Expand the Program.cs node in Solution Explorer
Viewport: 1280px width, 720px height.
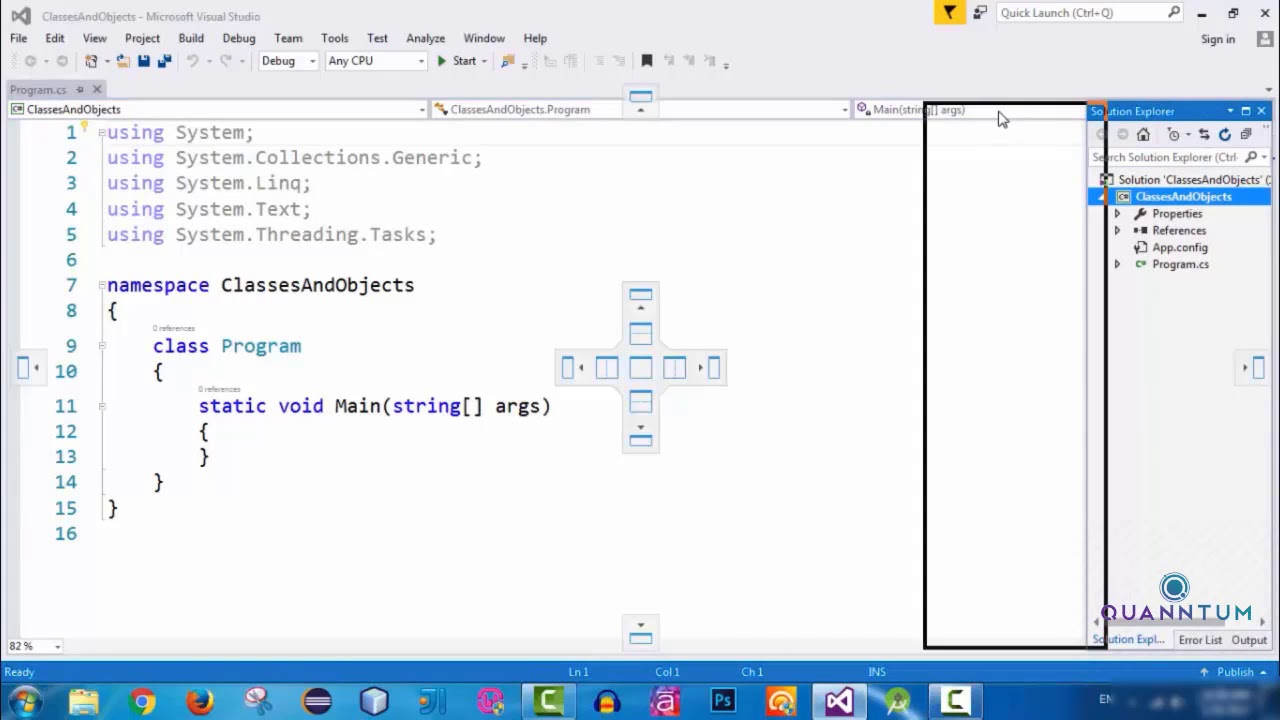click(1117, 265)
